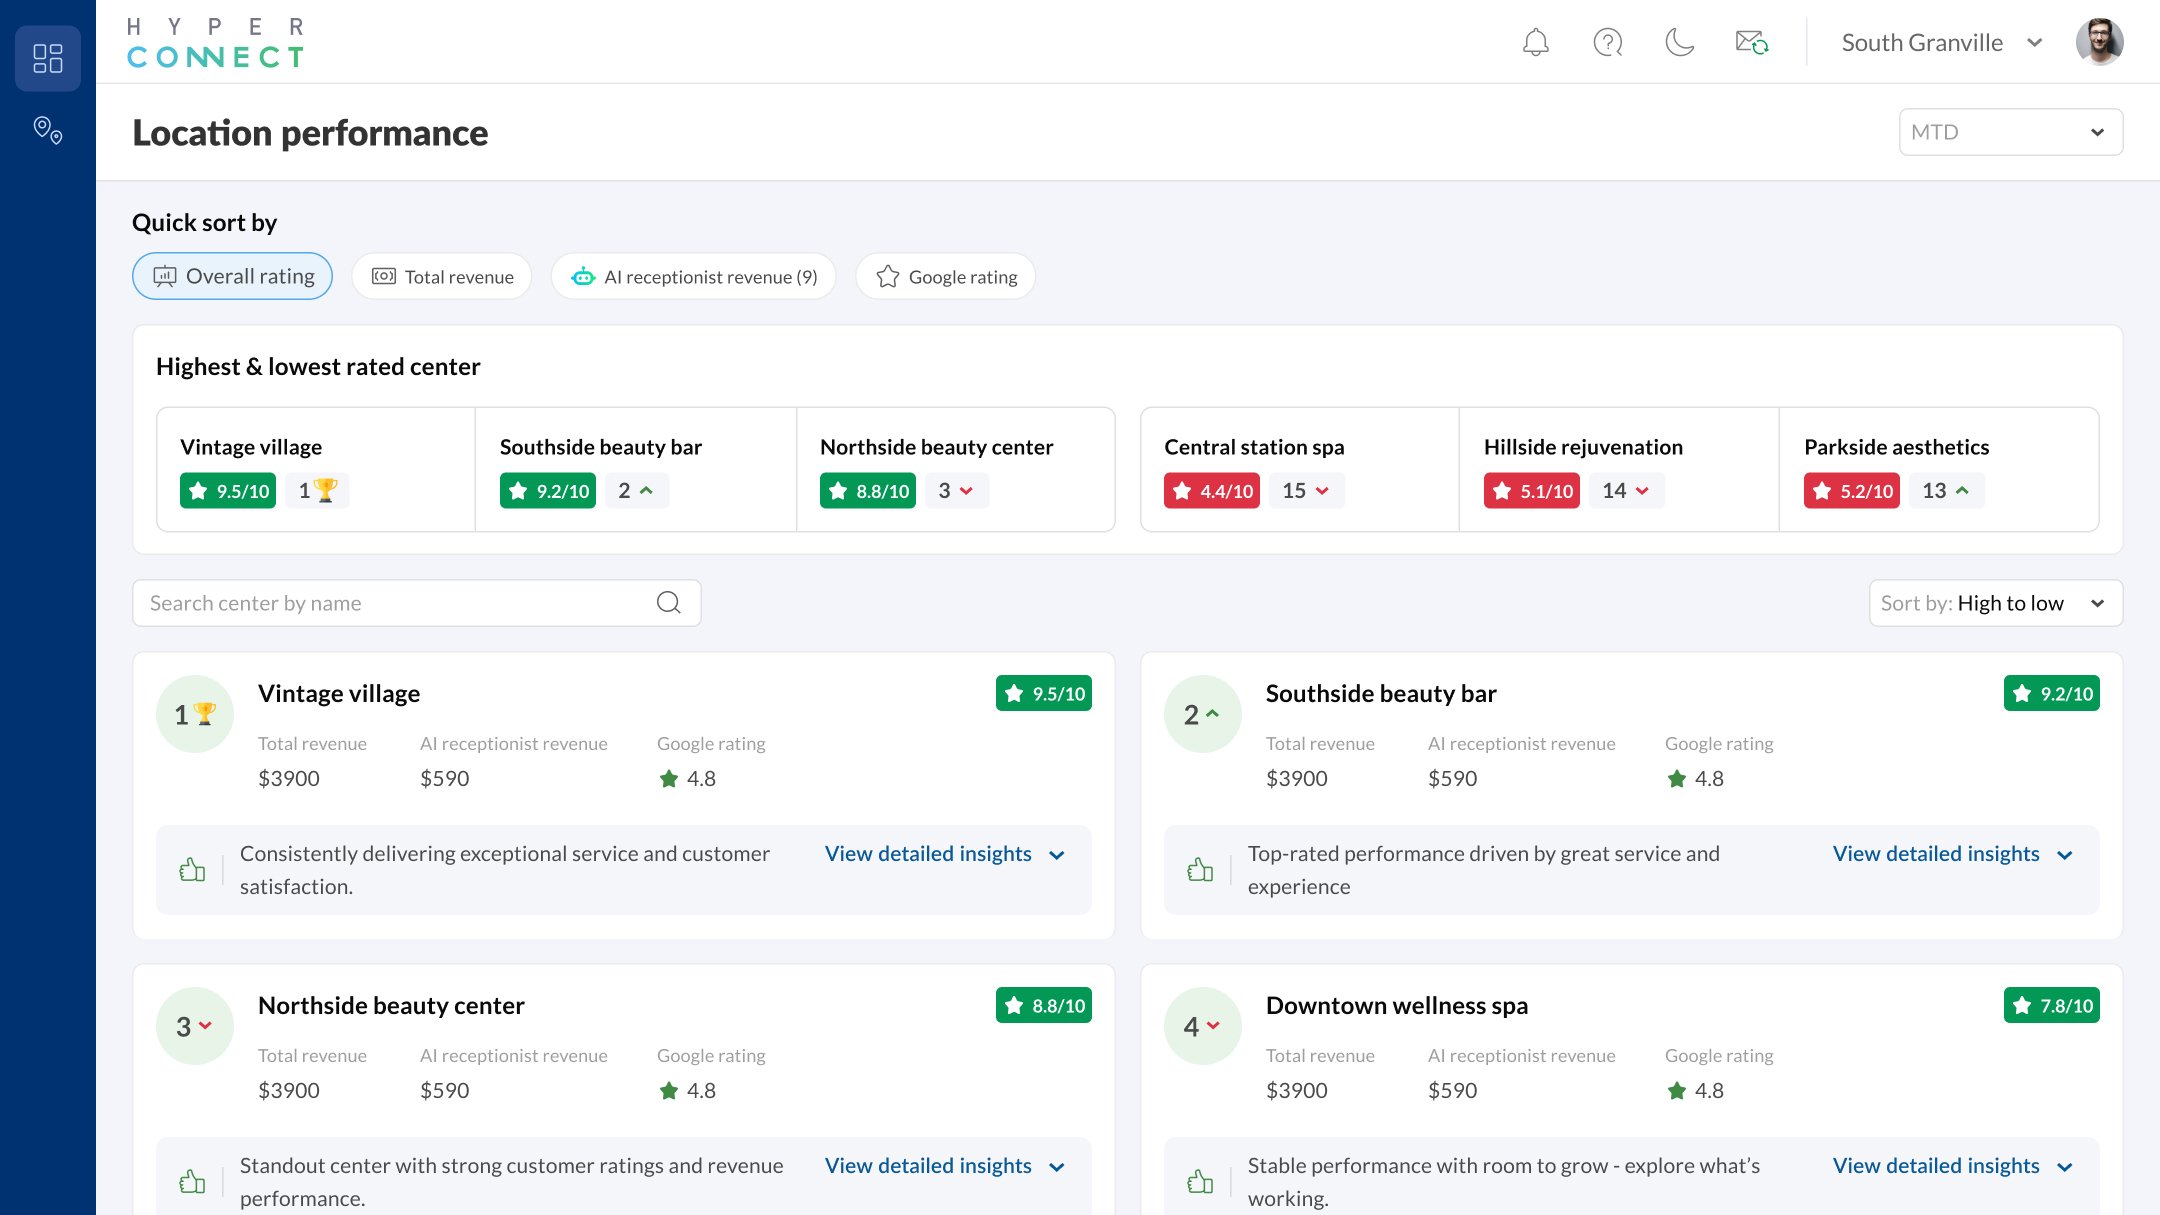Toggle the Google rating quick sort filter
Viewport: 2160px width, 1215px height.
pos(944,276)
